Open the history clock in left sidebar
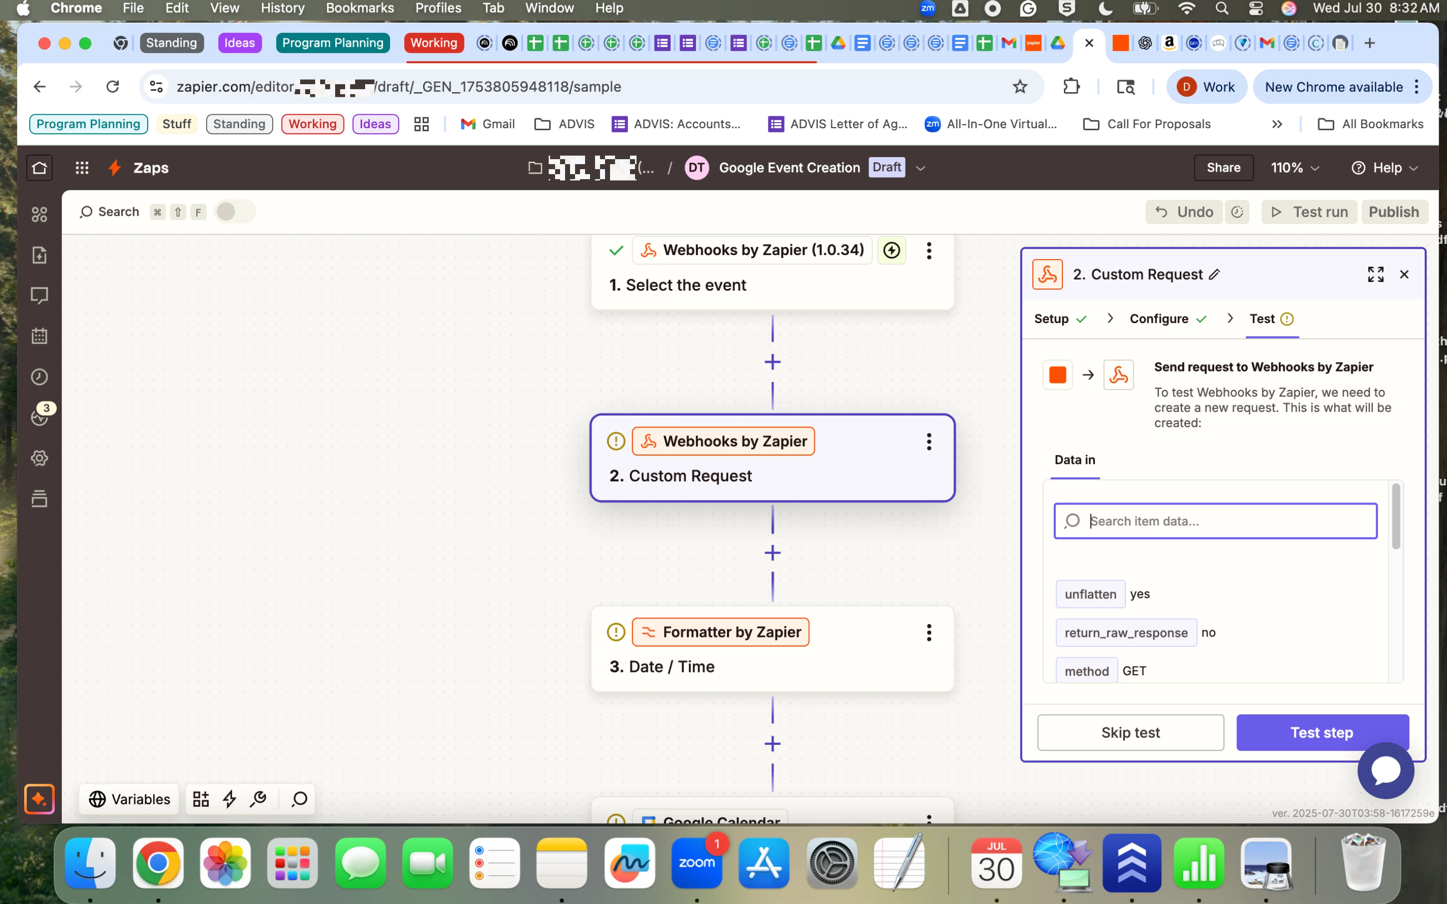1447x904 pixels. pyautogui.click(x=39, y=377)
